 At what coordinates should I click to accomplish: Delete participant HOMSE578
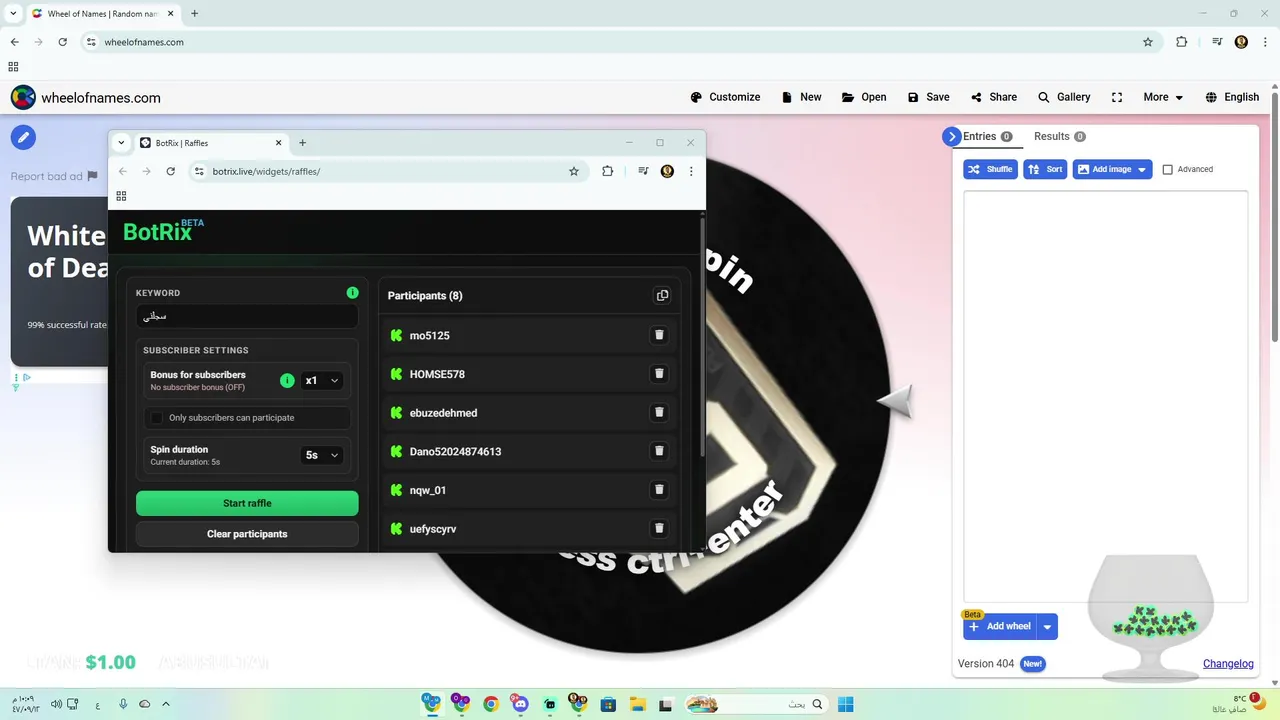click(x=659, y=374)
